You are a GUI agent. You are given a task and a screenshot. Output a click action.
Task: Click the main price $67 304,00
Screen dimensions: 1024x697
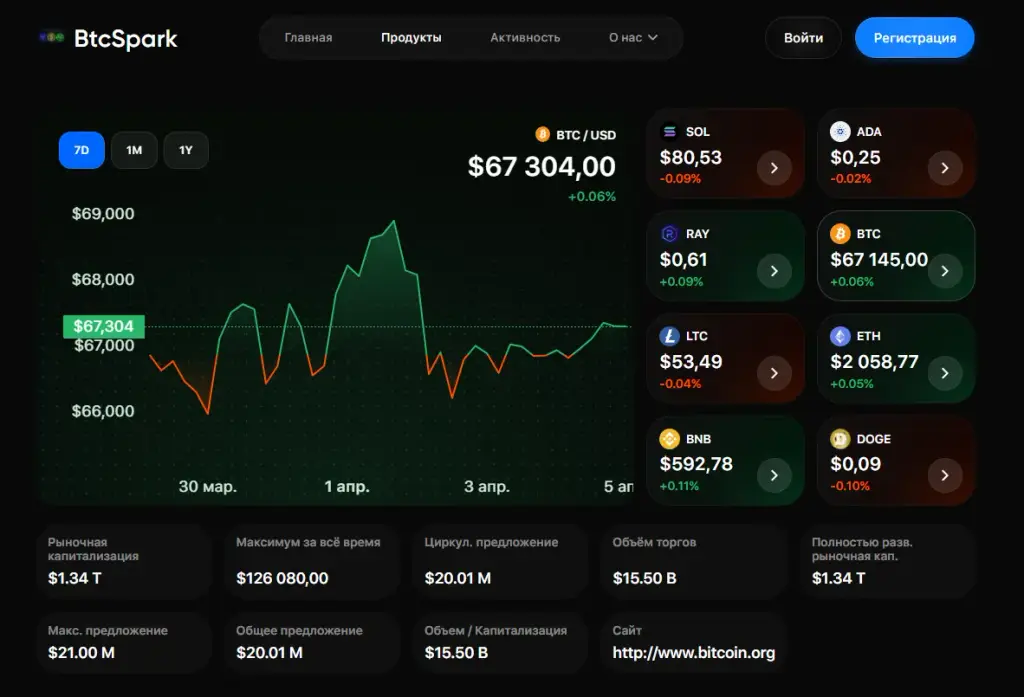pos(541,167)
